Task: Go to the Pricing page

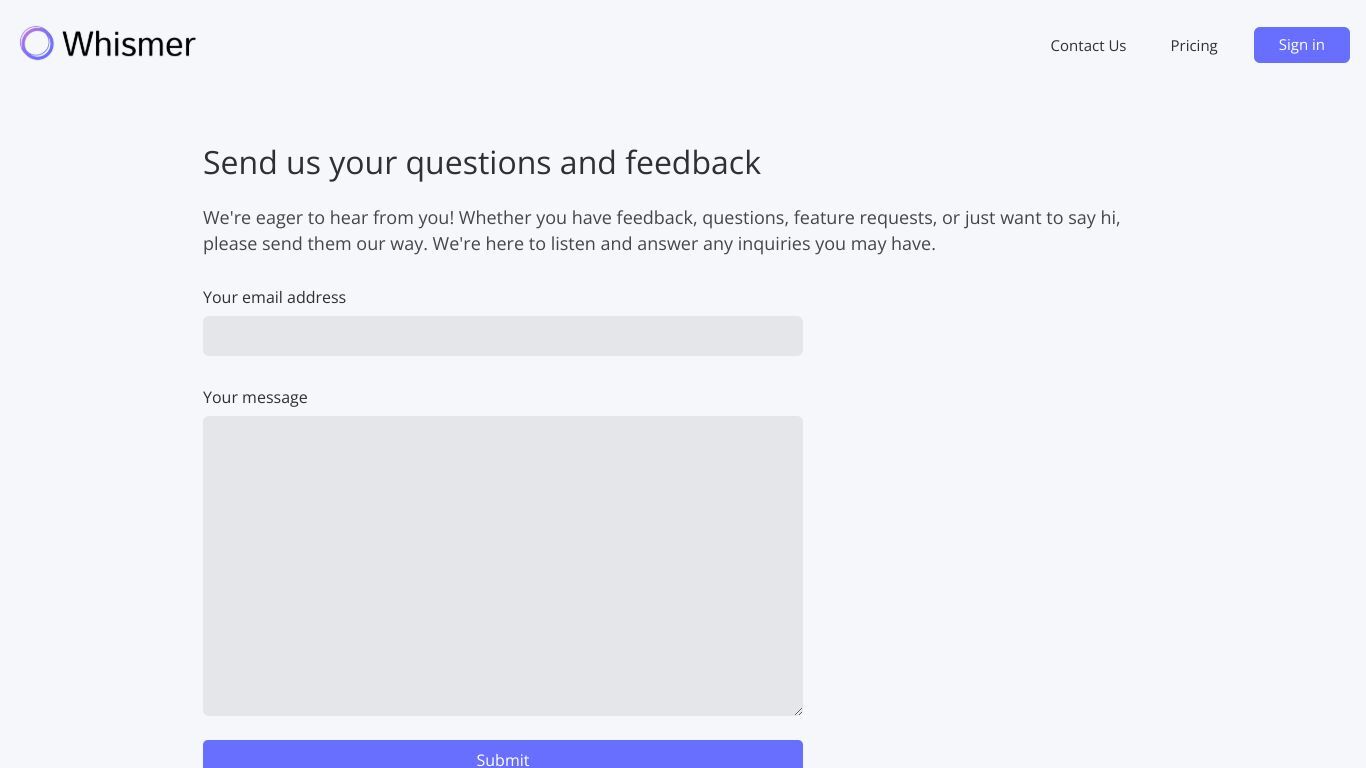Action: [x=1194, y=45]
